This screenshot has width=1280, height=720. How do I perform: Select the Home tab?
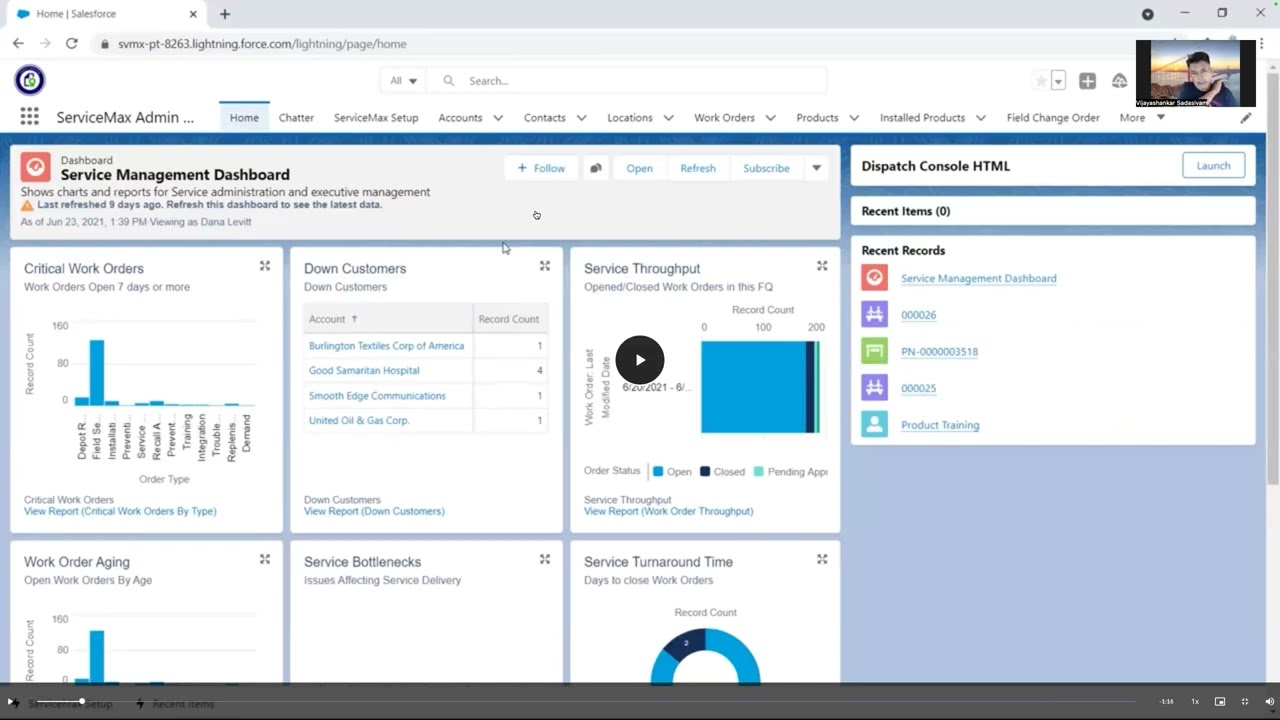tap(244, 118)
